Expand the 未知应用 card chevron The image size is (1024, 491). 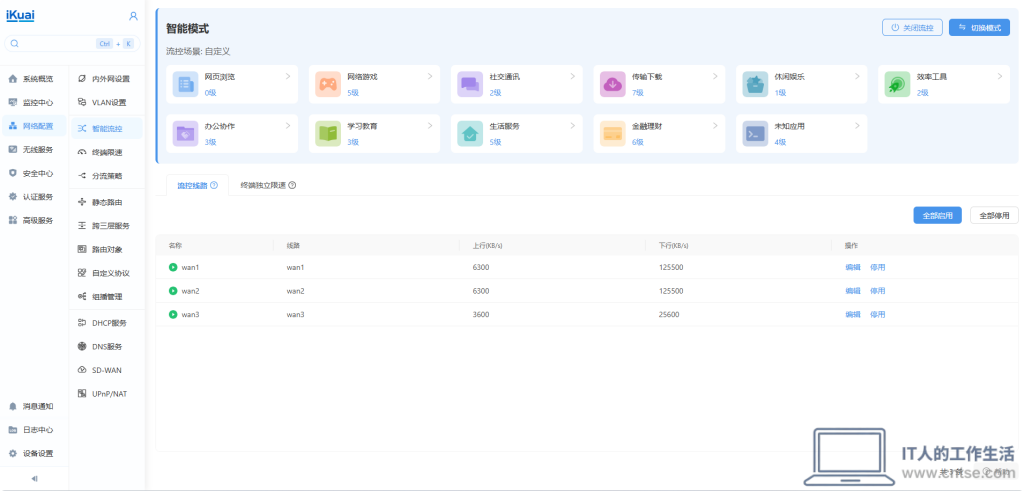(857, 126)
